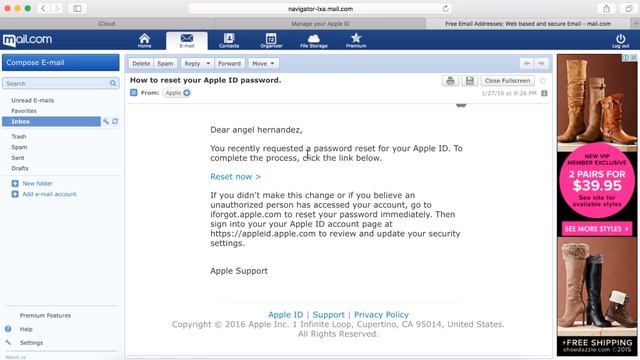Switch to Free Email Addresses mail.com tab
Screen dimensions: 640x360
(528, 24)
